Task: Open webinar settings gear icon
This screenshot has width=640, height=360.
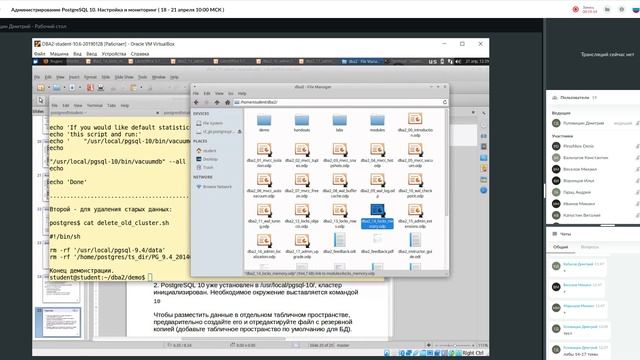Action: (622, 9)
